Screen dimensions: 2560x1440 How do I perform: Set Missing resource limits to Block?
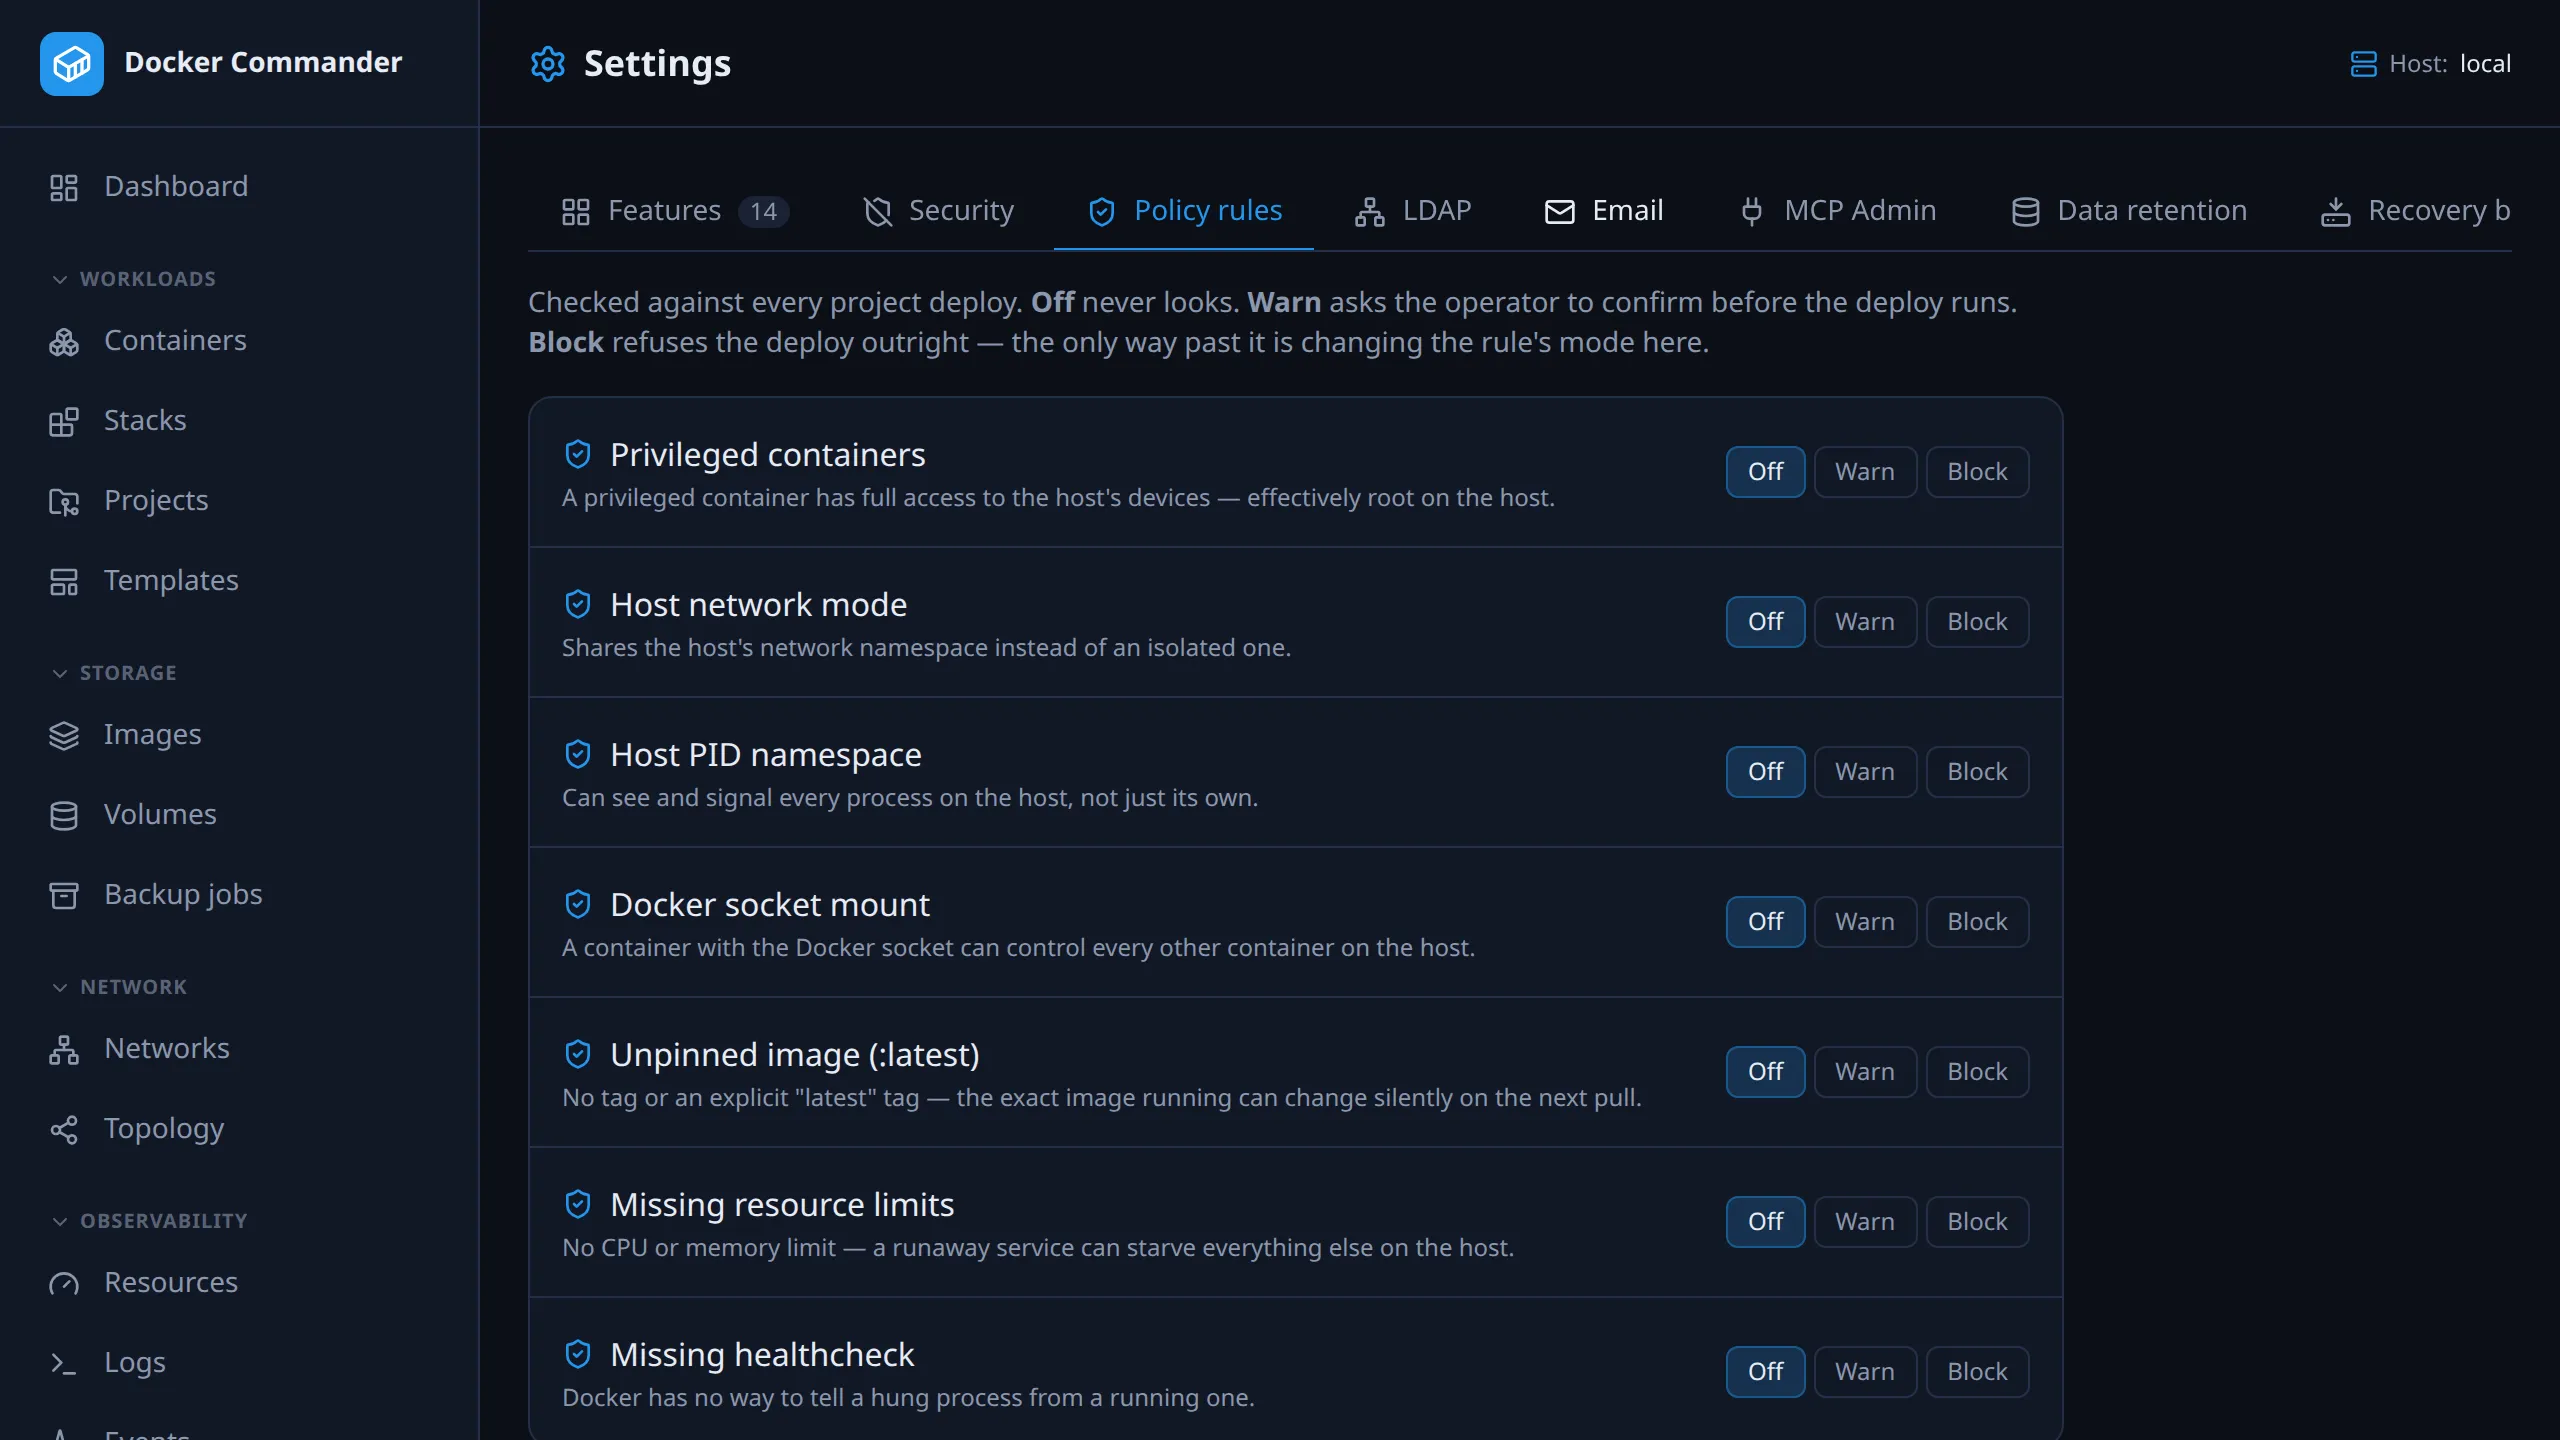1977,1222
